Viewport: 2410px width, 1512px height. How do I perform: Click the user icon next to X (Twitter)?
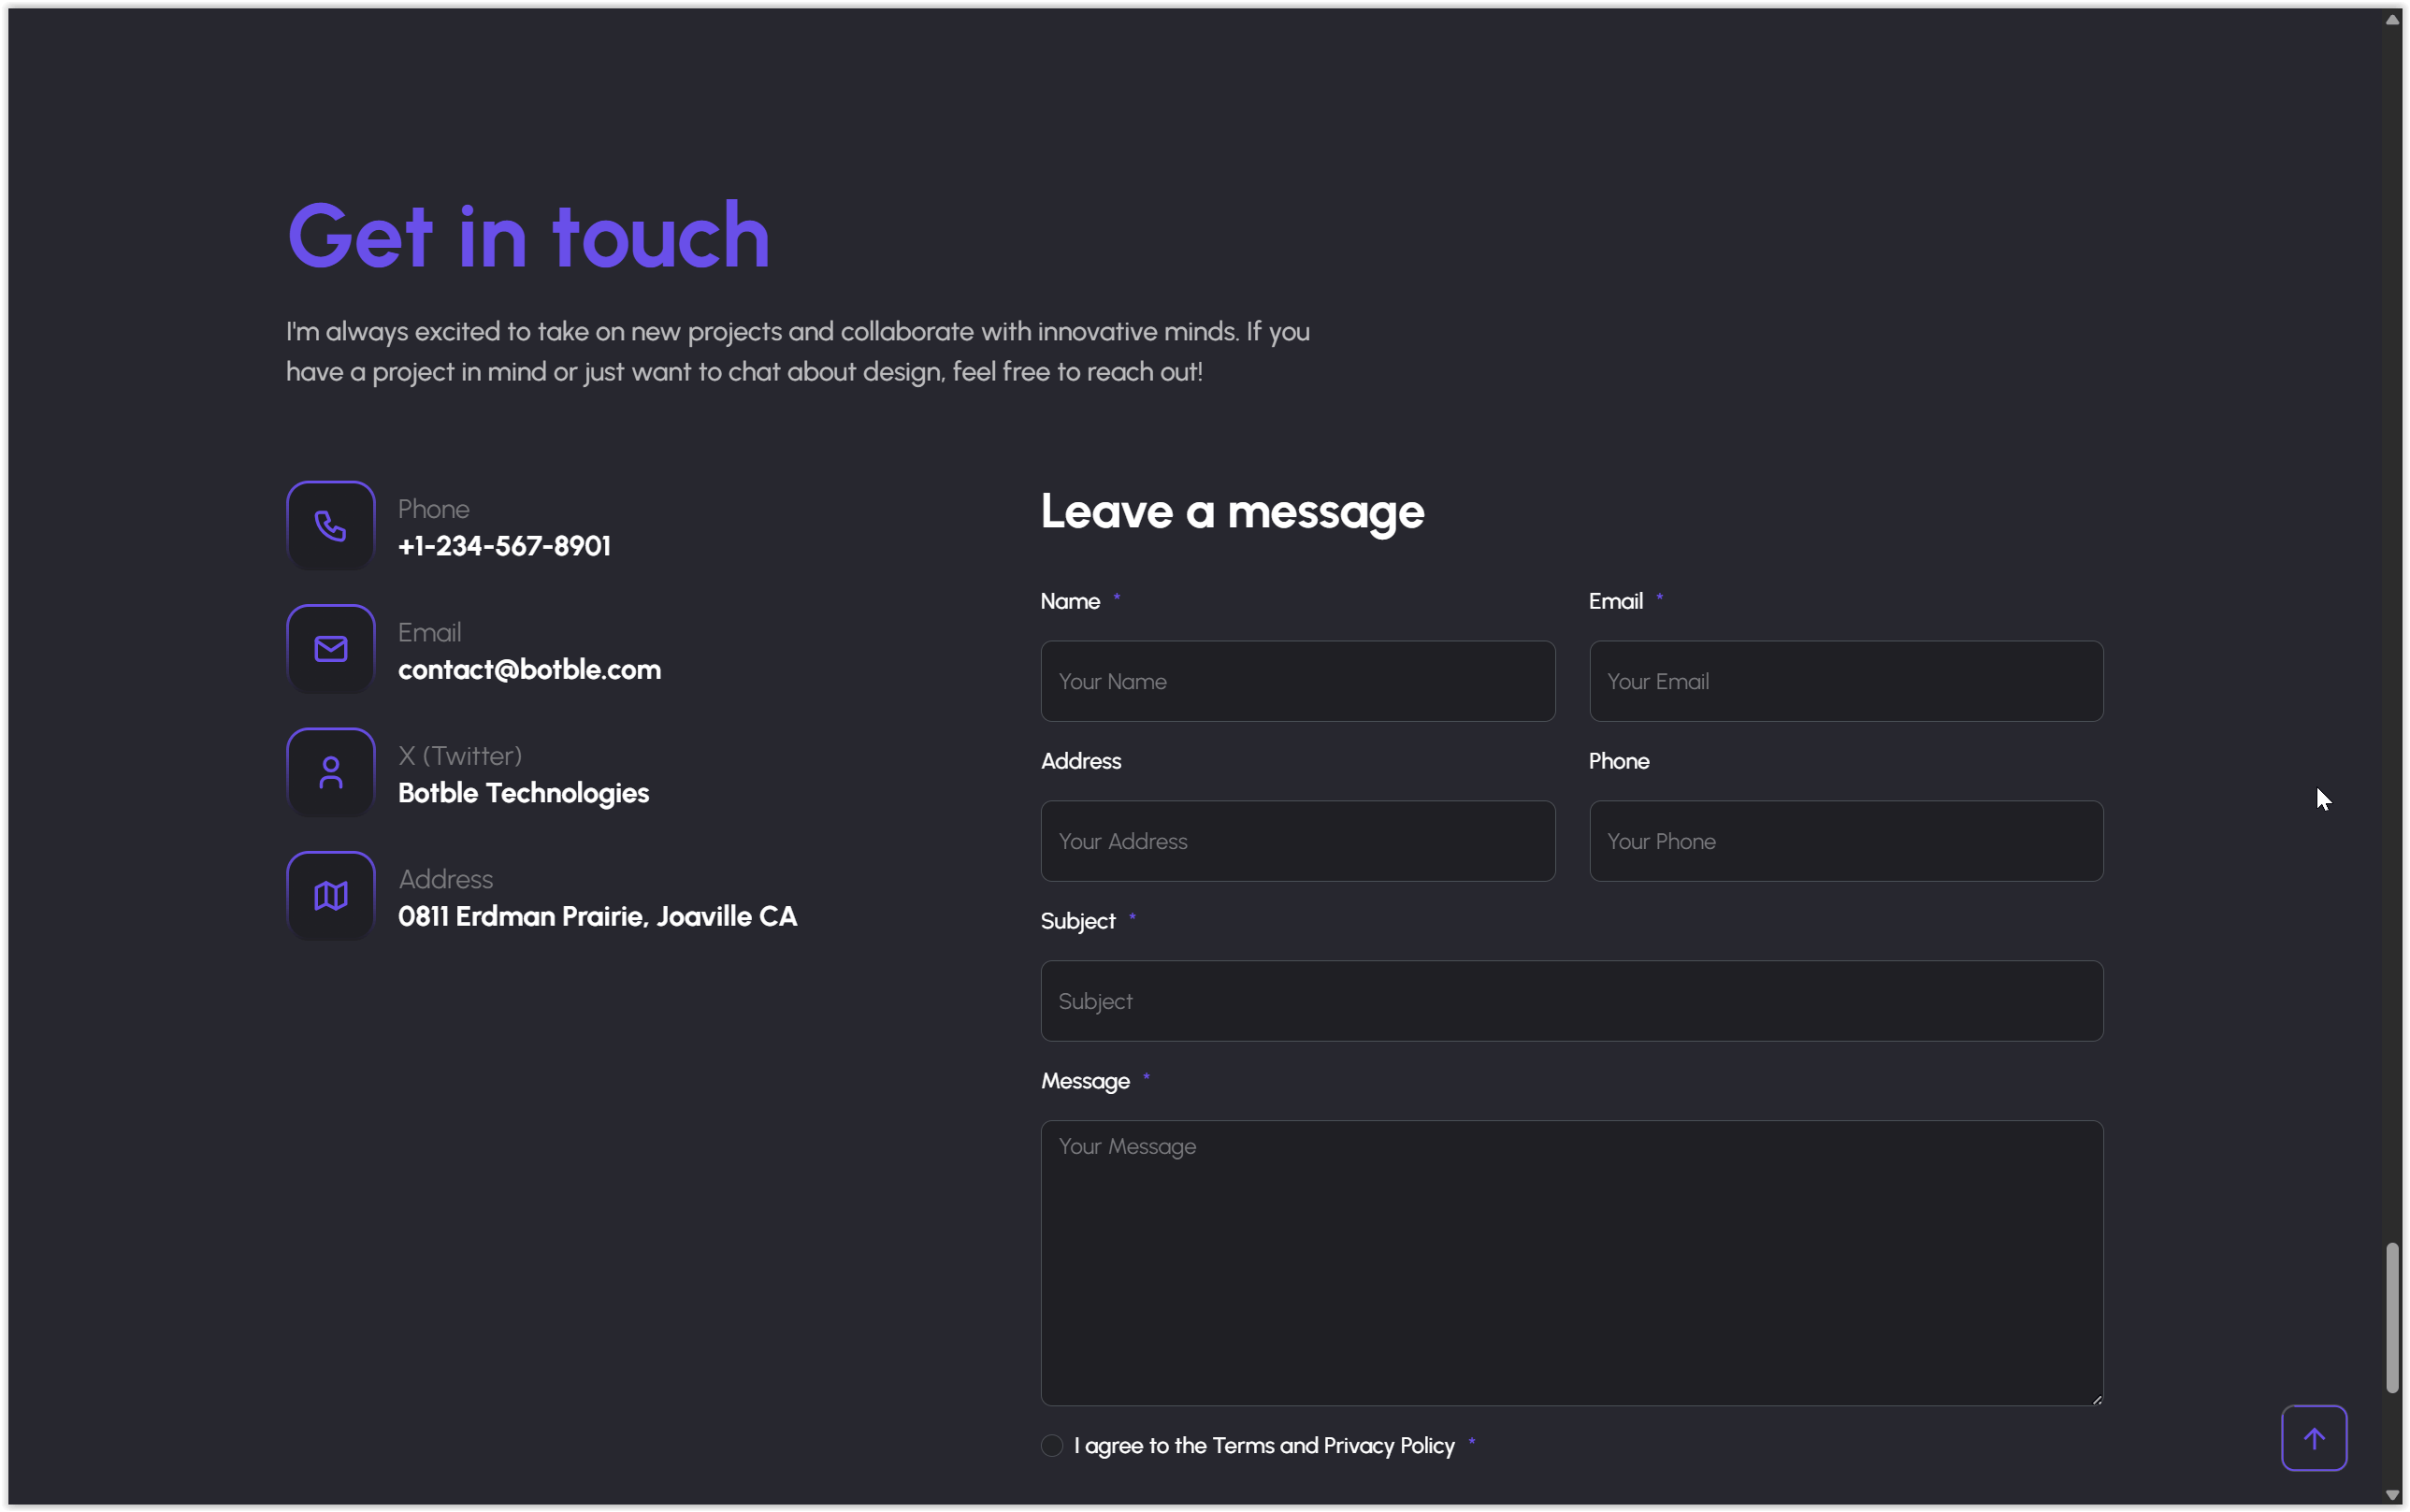pos(330,771)
